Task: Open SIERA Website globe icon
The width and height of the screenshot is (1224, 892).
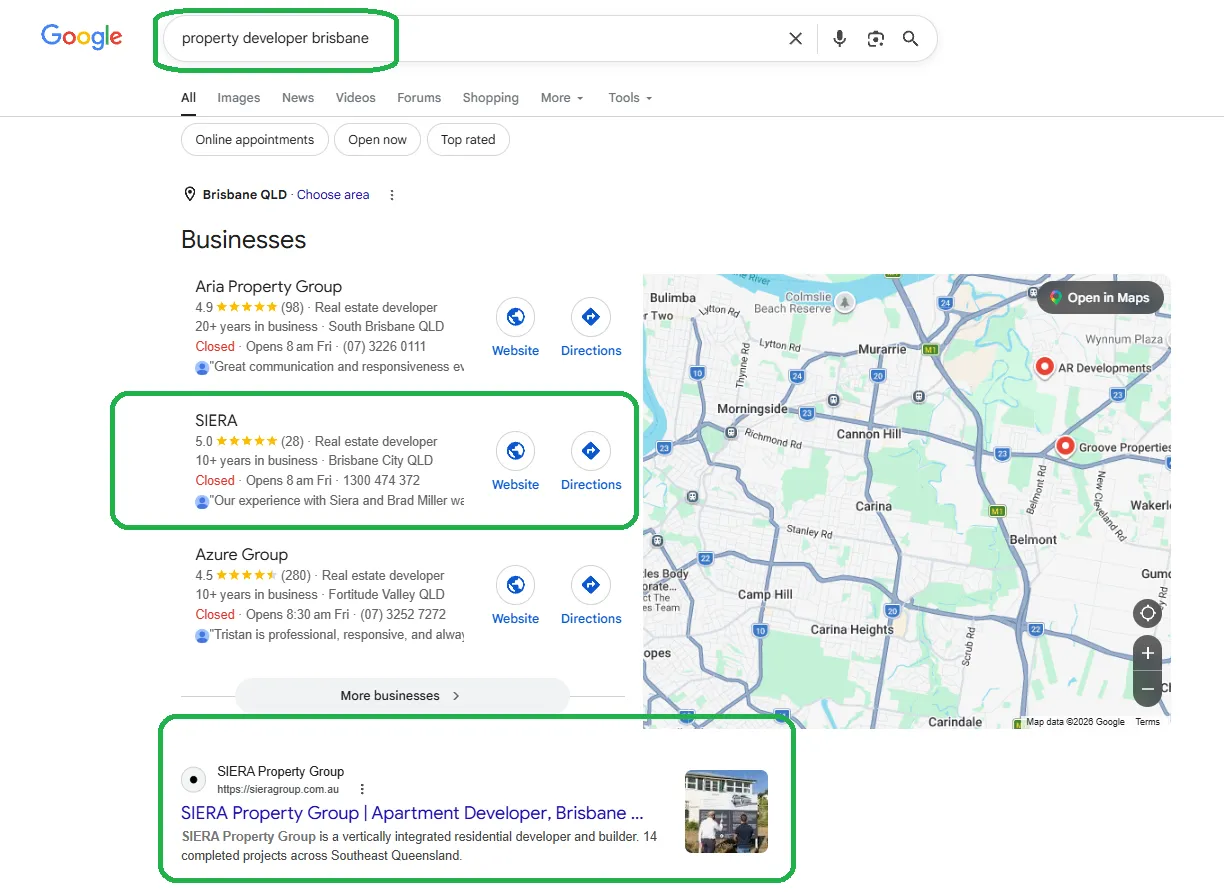Action: (515, 452)
